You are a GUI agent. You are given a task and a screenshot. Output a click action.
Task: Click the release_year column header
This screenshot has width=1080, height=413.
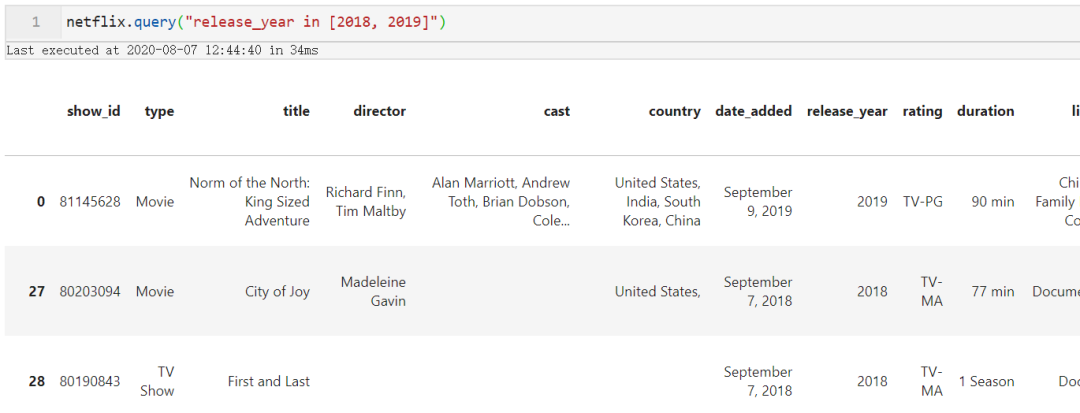[x=847, y=111]
